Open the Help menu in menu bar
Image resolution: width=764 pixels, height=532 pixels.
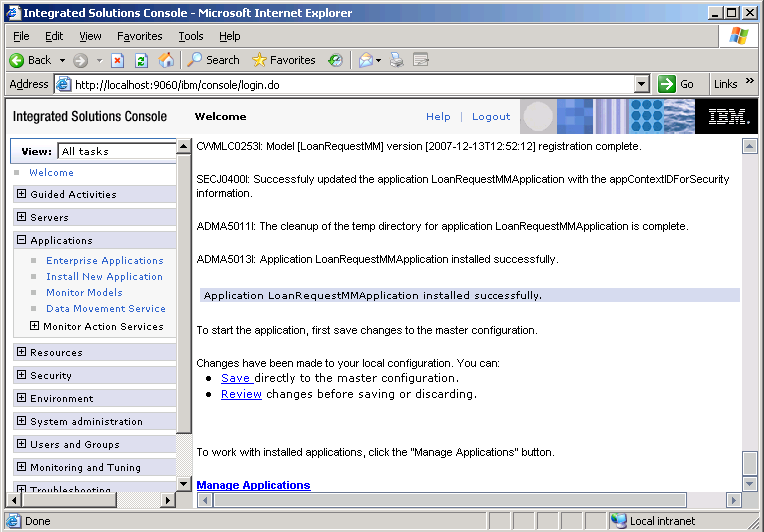pyautogui.click(x=229, y=36)
